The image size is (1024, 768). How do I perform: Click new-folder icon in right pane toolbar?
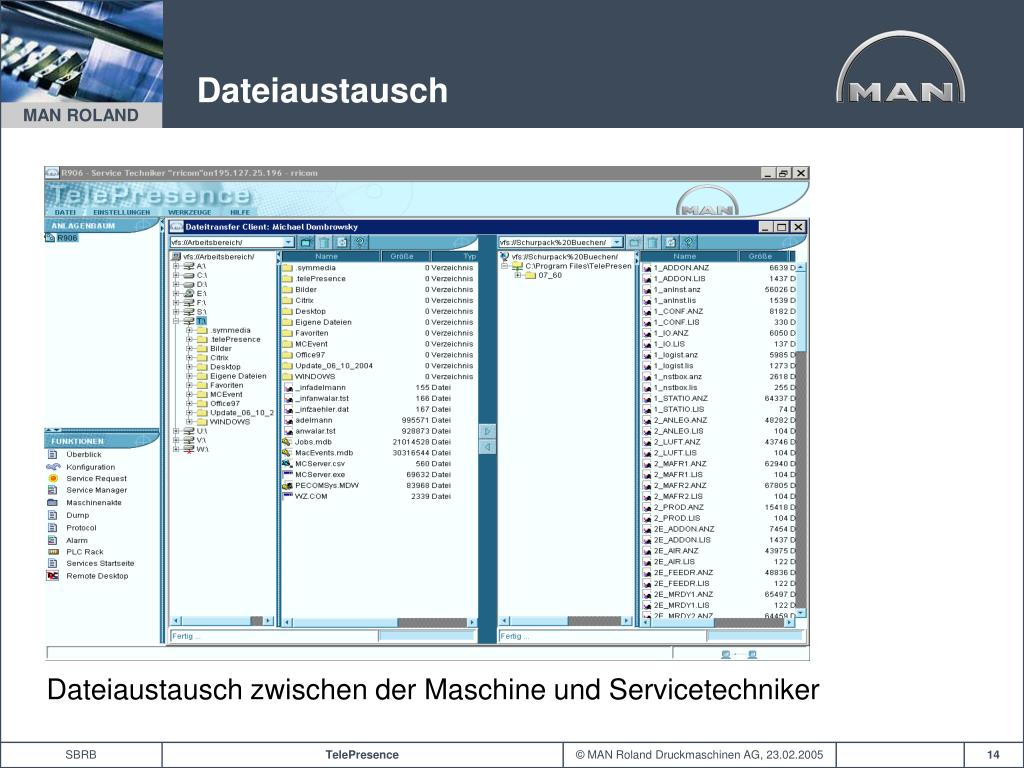[x=635, y=242]
